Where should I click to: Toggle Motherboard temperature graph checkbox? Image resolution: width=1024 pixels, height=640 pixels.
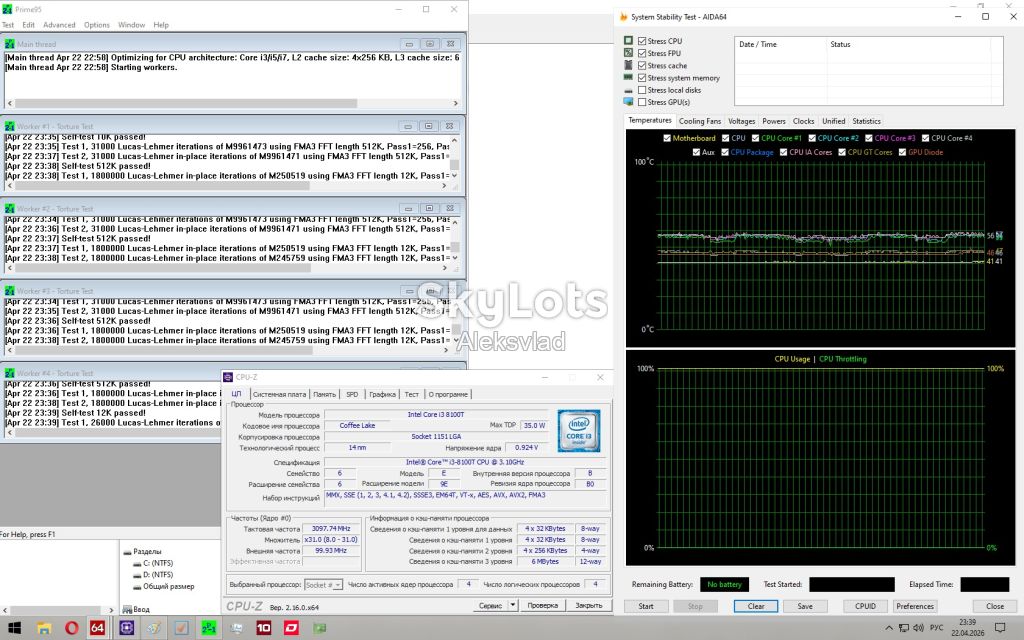tap(667, 138)
